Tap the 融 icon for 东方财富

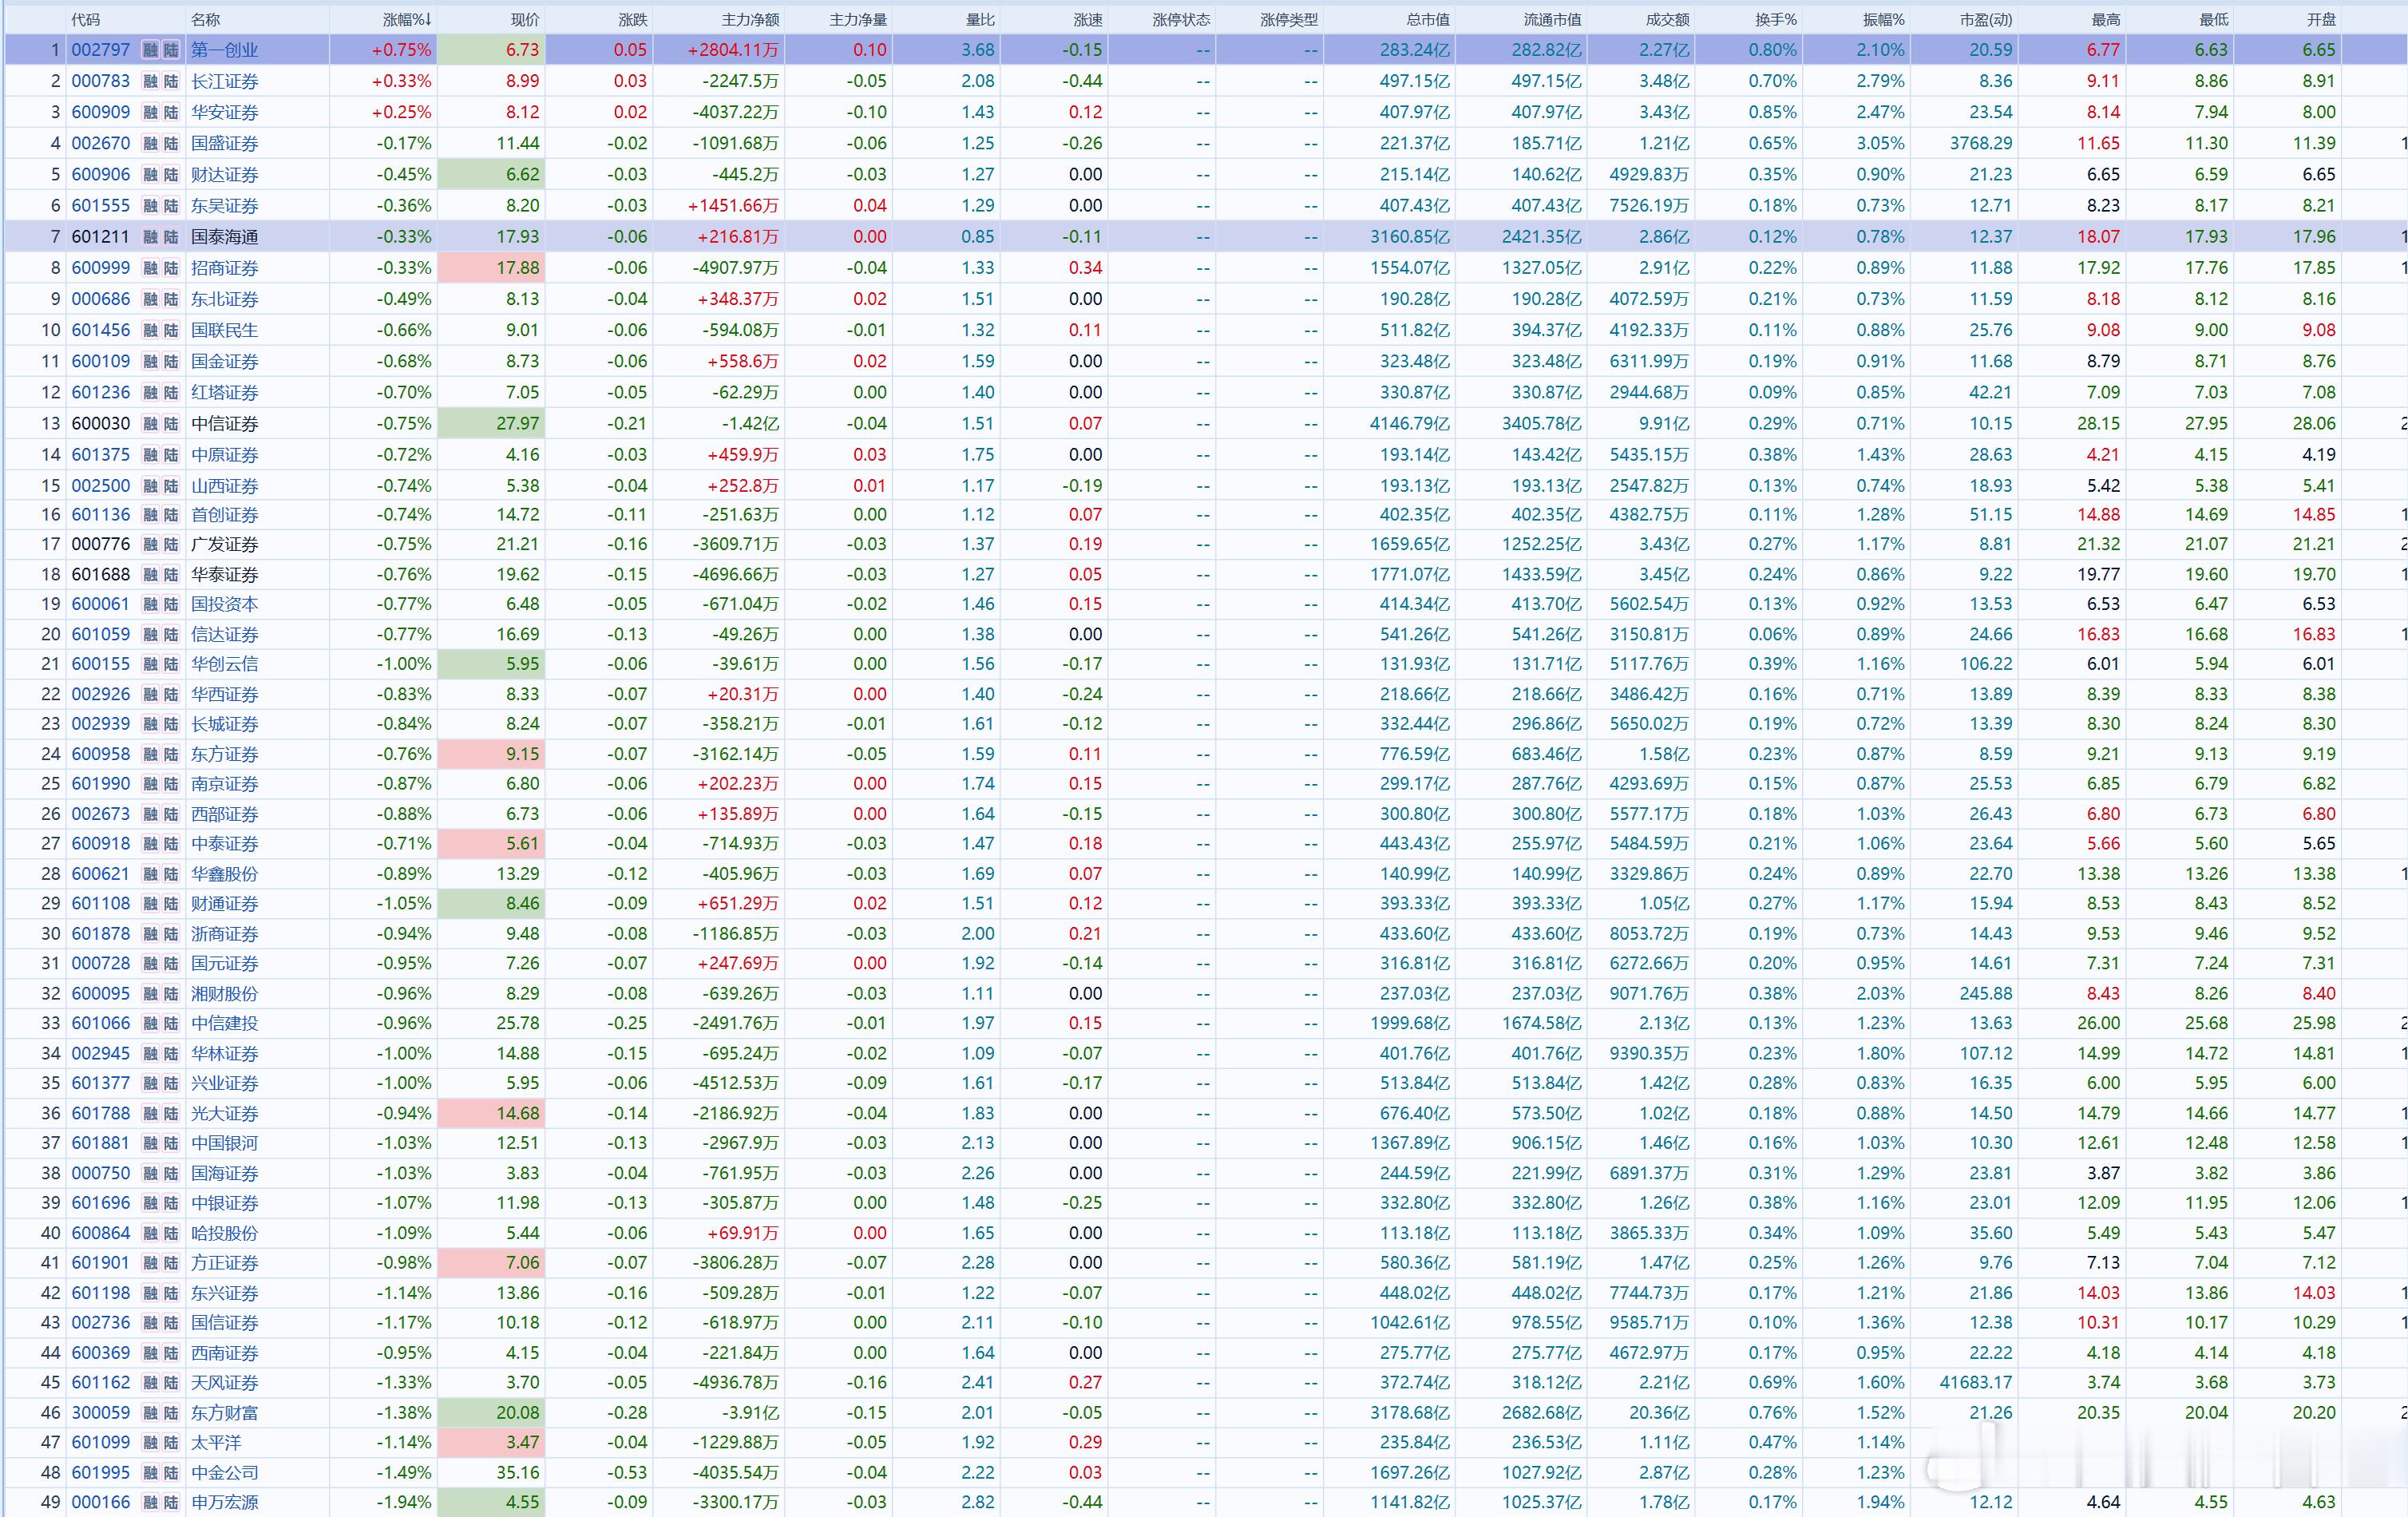[150, 1413]
